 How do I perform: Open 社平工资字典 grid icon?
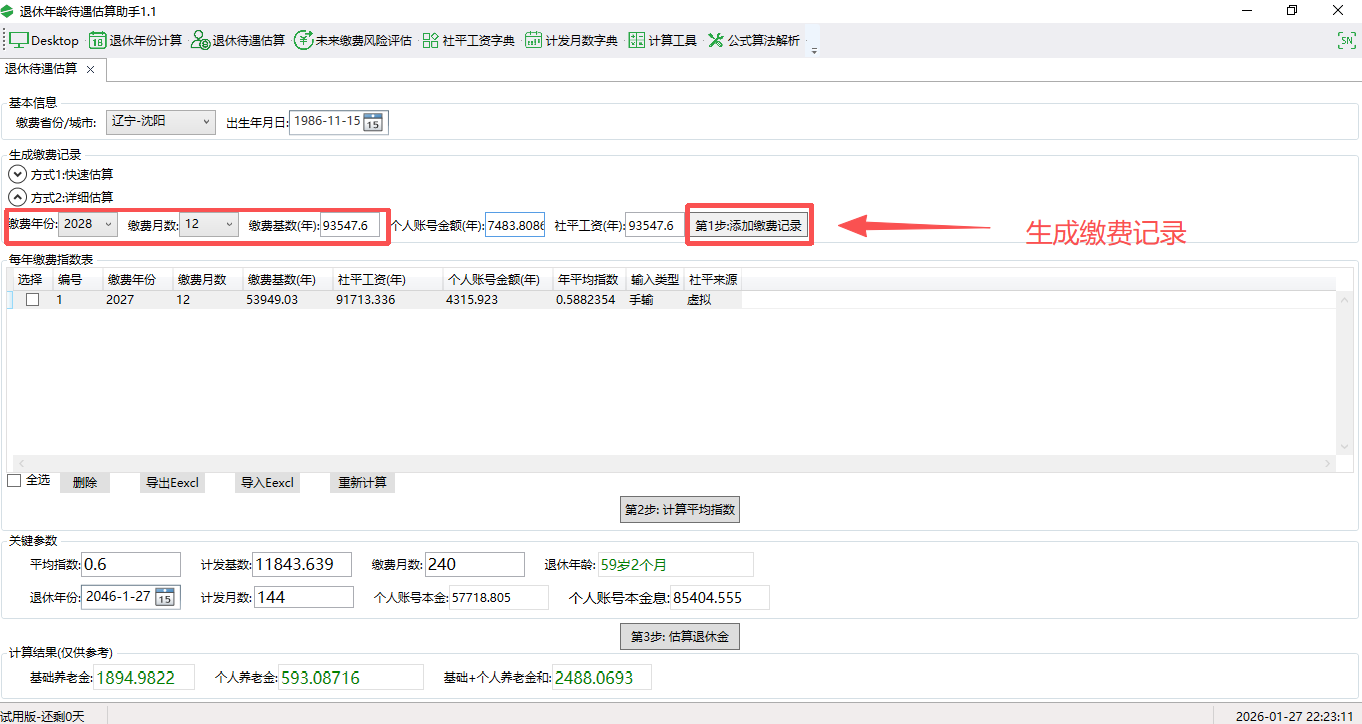click(431, 41)
